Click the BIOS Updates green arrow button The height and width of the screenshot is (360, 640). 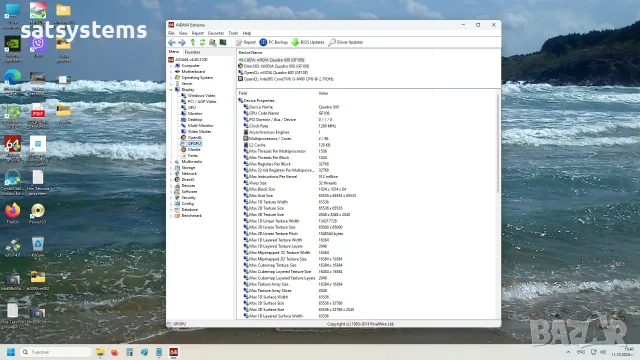coord(308,42)
